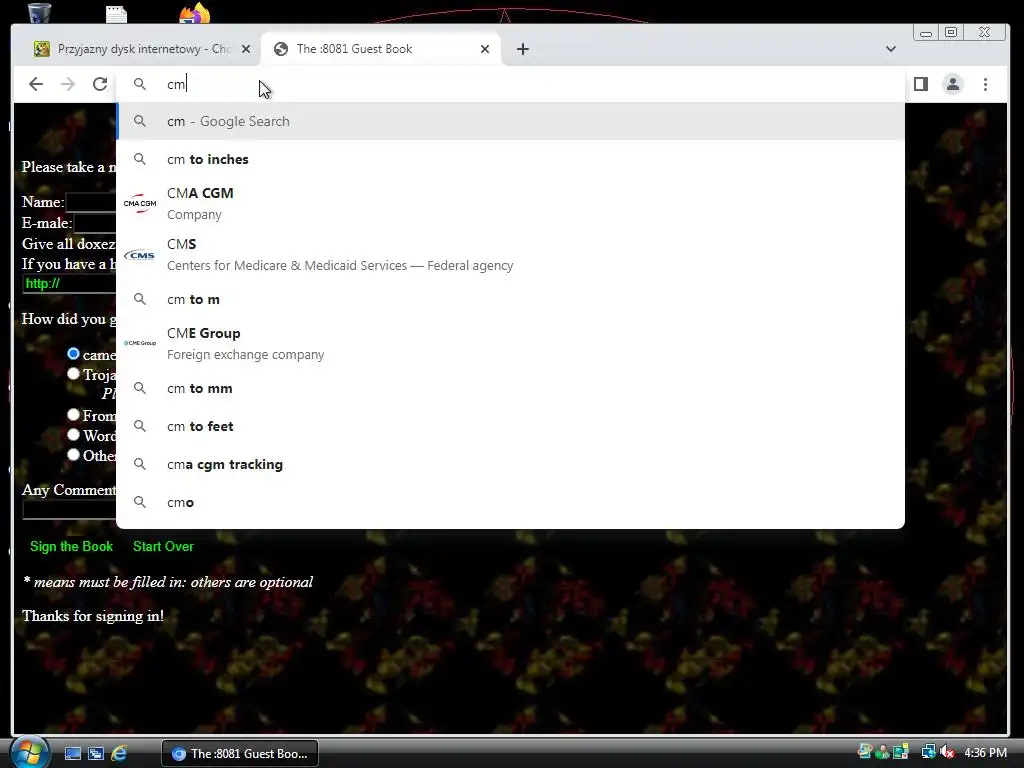Click the Sign the Book button

click(71, 547)
